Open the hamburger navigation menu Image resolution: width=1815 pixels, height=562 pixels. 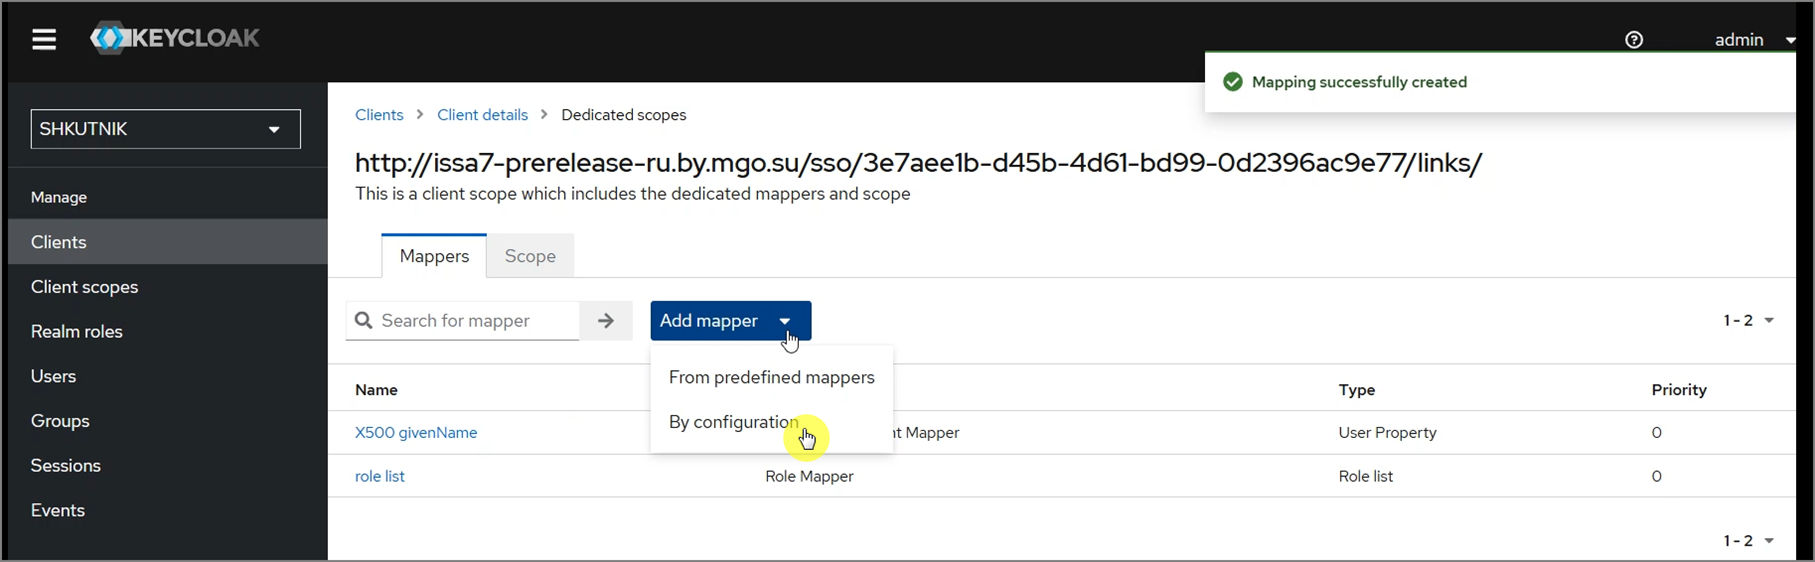(x=44, y=40)
